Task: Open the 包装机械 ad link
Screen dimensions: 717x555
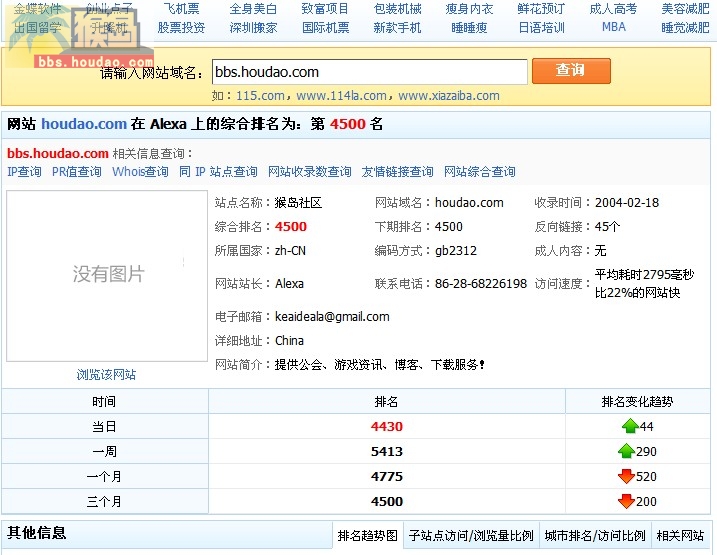Action: click(397, 9)
